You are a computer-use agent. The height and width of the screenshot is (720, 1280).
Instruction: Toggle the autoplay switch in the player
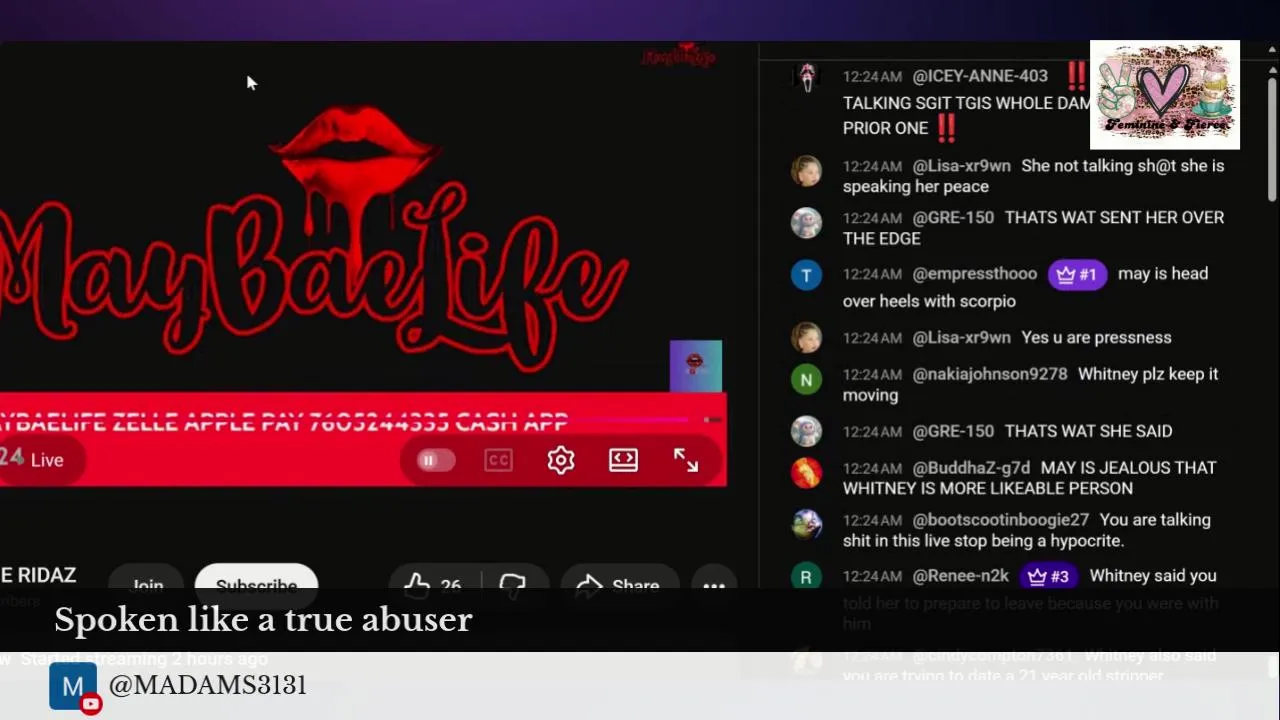(x=435, y=460)
